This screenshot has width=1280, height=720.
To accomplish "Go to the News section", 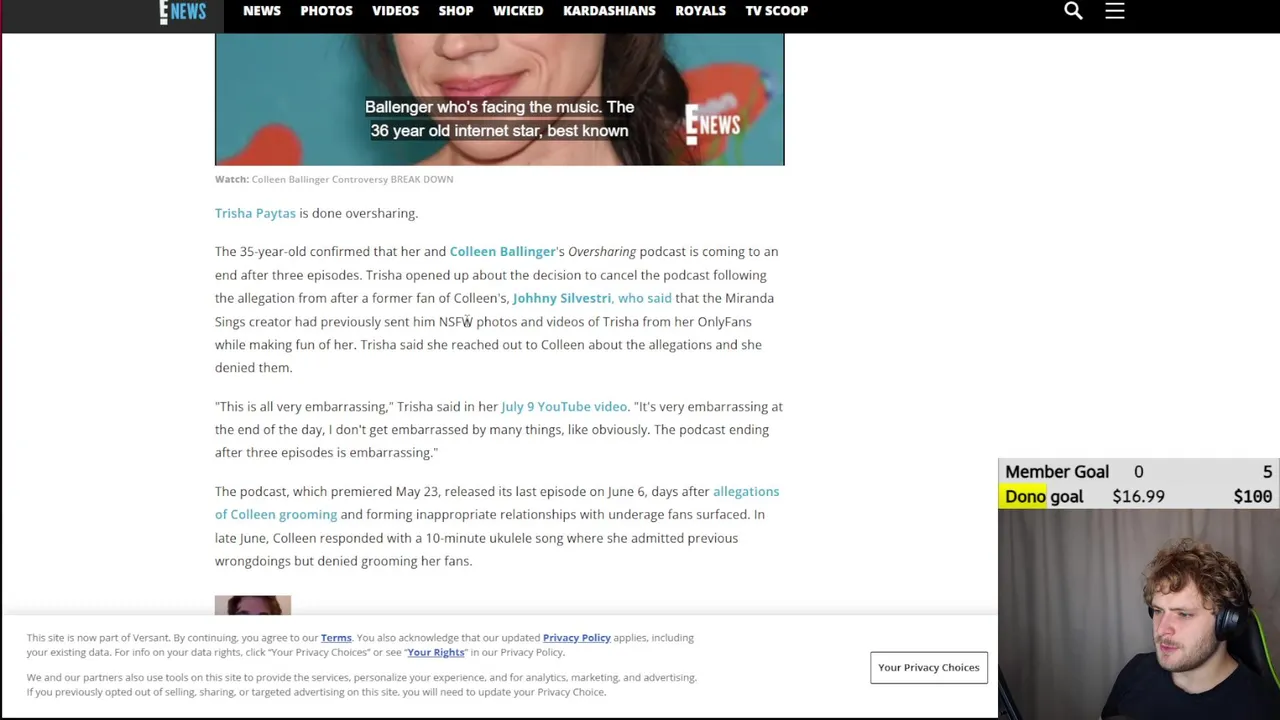I will pyautogui.click(x=262, y=11).
